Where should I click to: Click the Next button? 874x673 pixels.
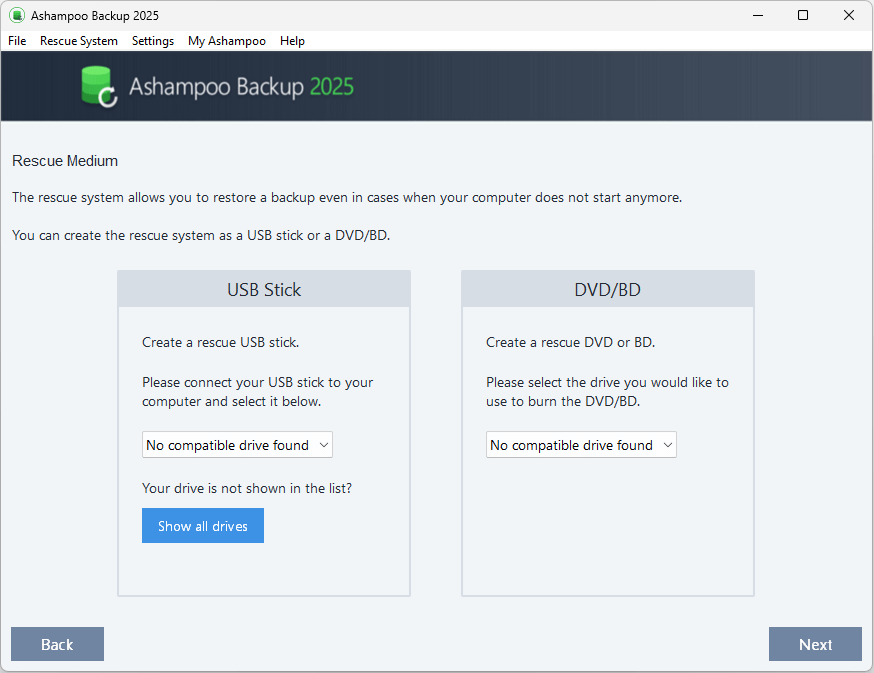click(815, 644)
